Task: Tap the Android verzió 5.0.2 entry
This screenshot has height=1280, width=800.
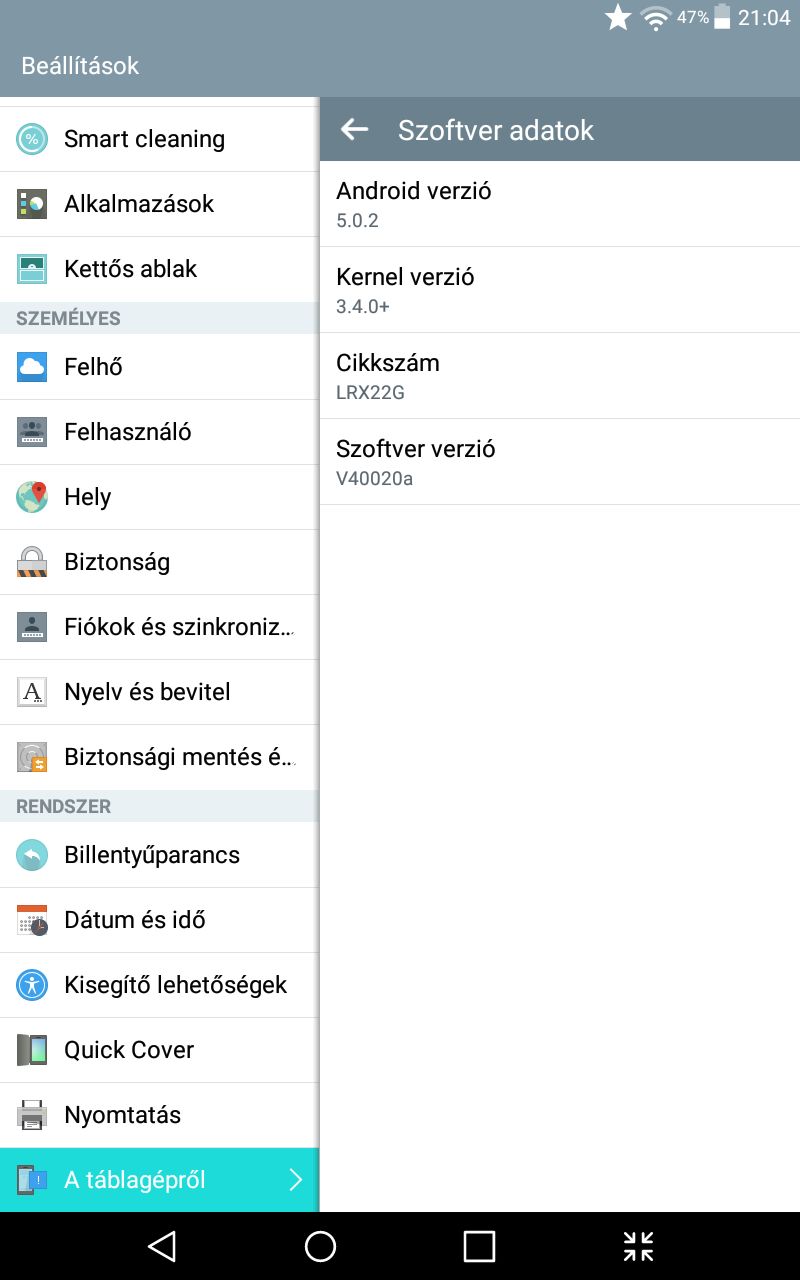Action: pyautogui.click(x=560, y=204)
